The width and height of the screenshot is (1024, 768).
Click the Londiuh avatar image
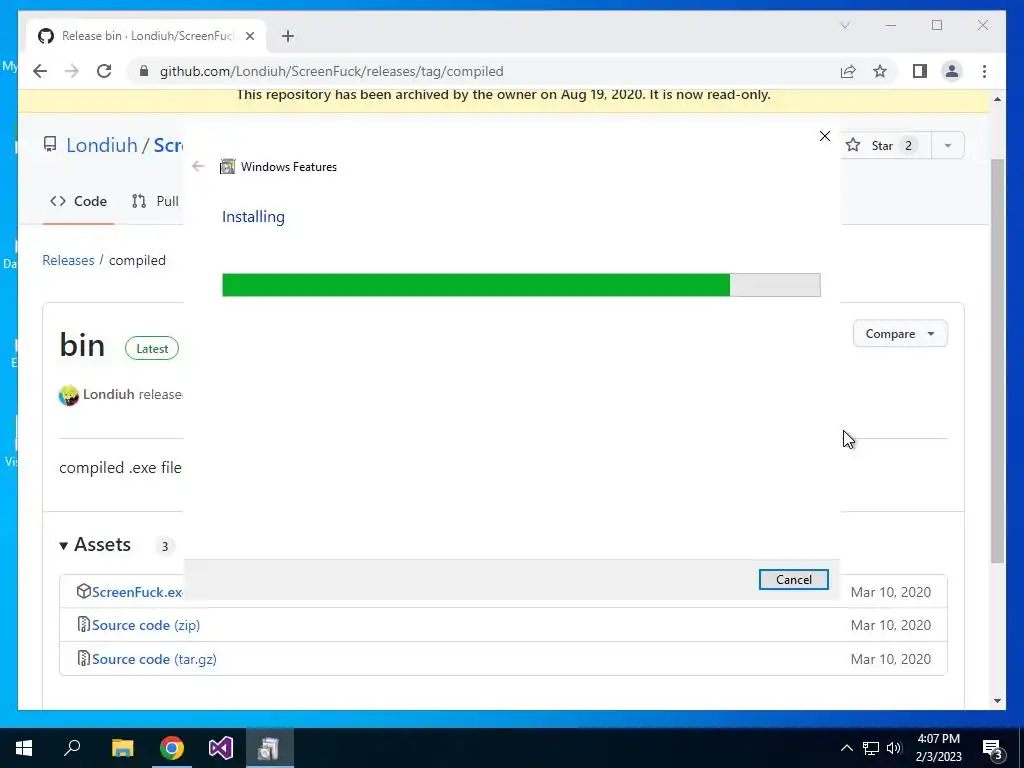click(69, 395)
